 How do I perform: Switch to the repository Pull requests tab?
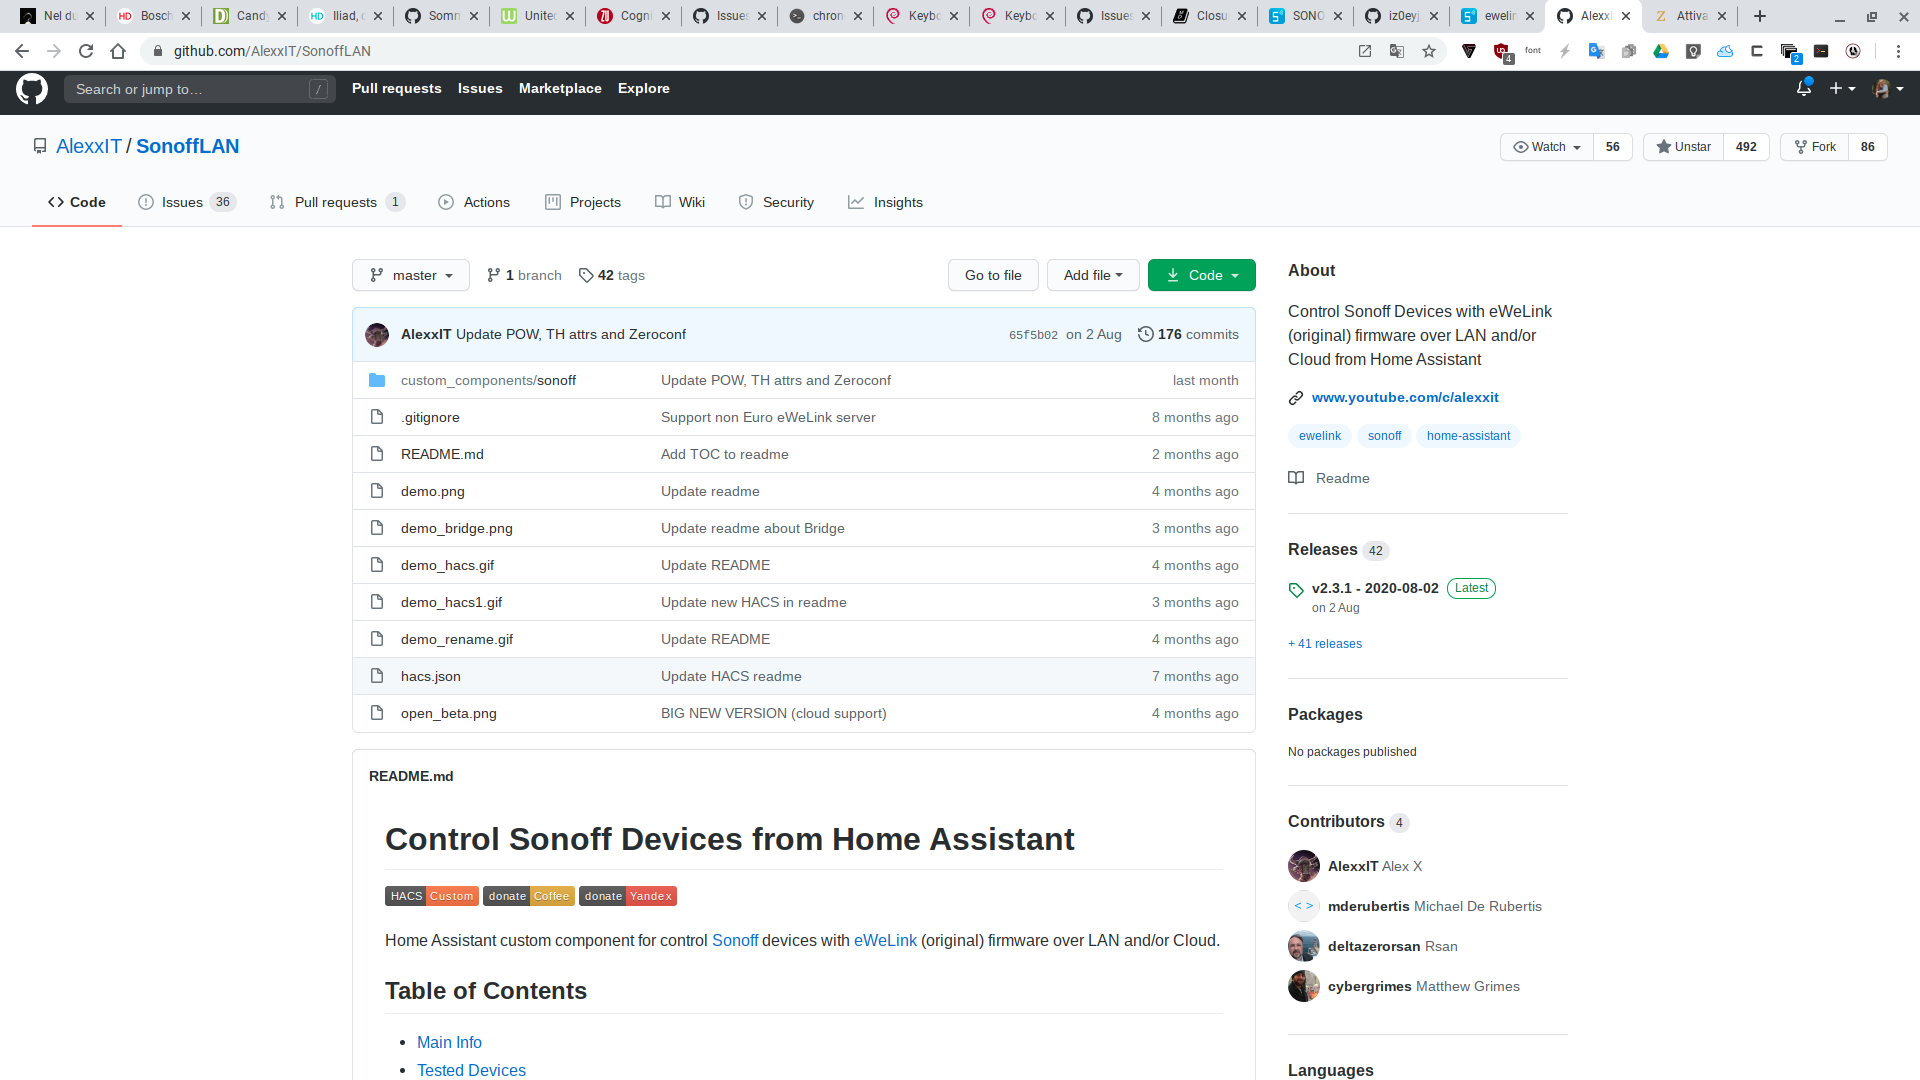click(337, 202)
